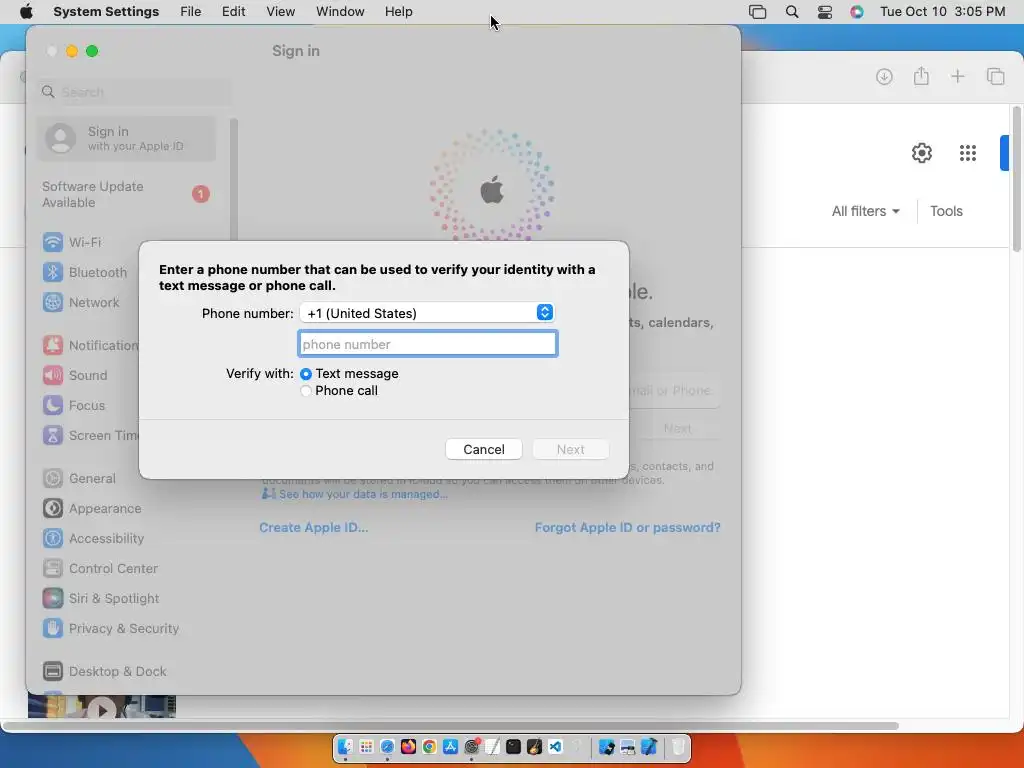Select Sign in with your Apple ID
The width and height of the screenshot is (1024, 768).
(126, 138)
